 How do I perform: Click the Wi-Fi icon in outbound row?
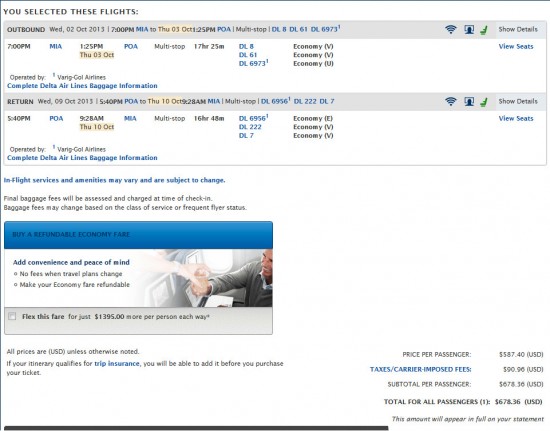(x=451, y=29)
